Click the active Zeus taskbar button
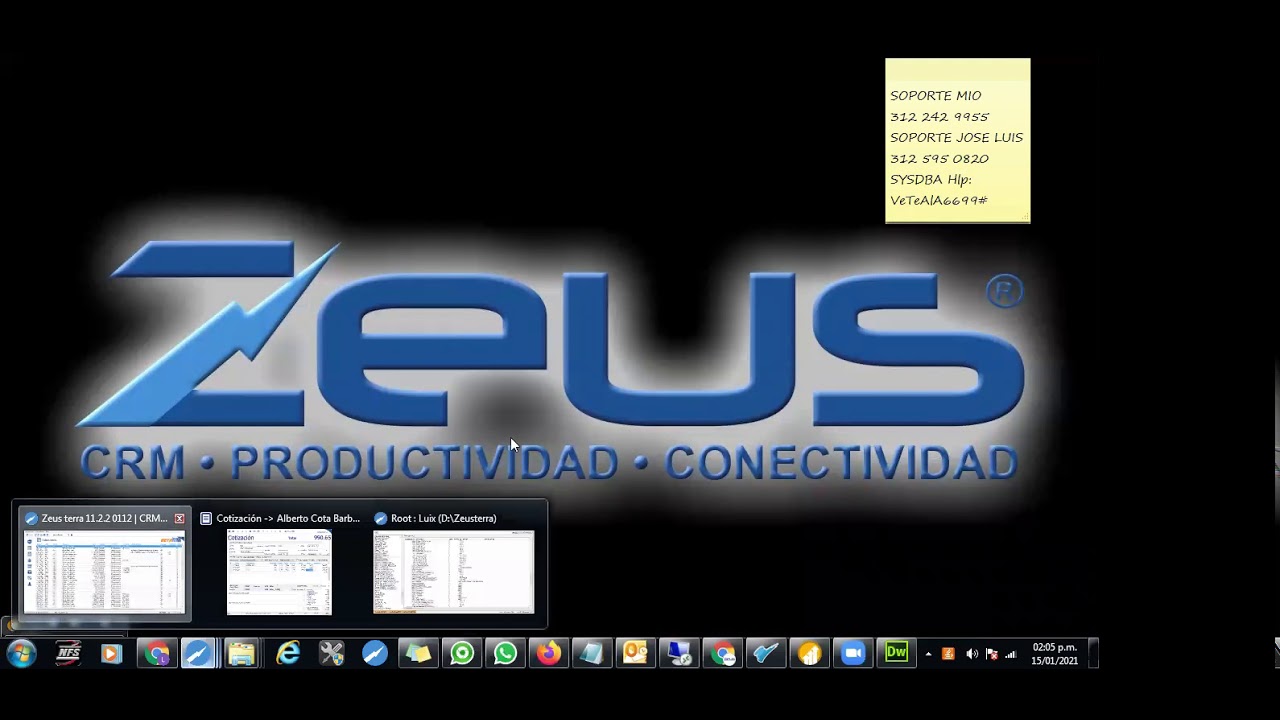 (199, 654)
